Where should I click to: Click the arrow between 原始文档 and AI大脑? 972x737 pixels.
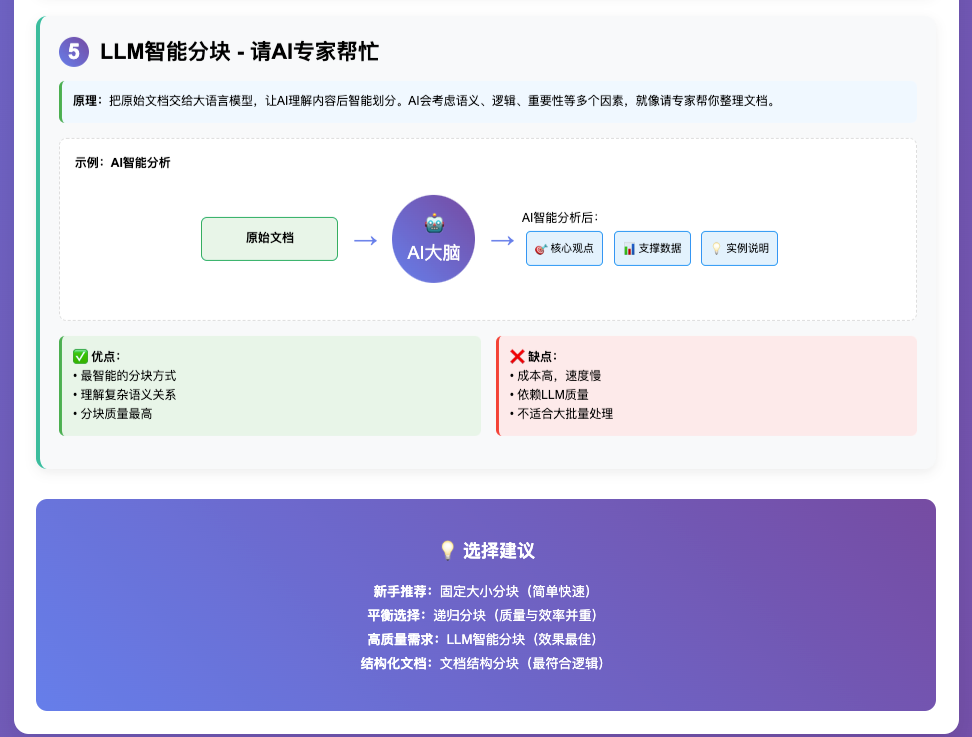coord(364,239)
